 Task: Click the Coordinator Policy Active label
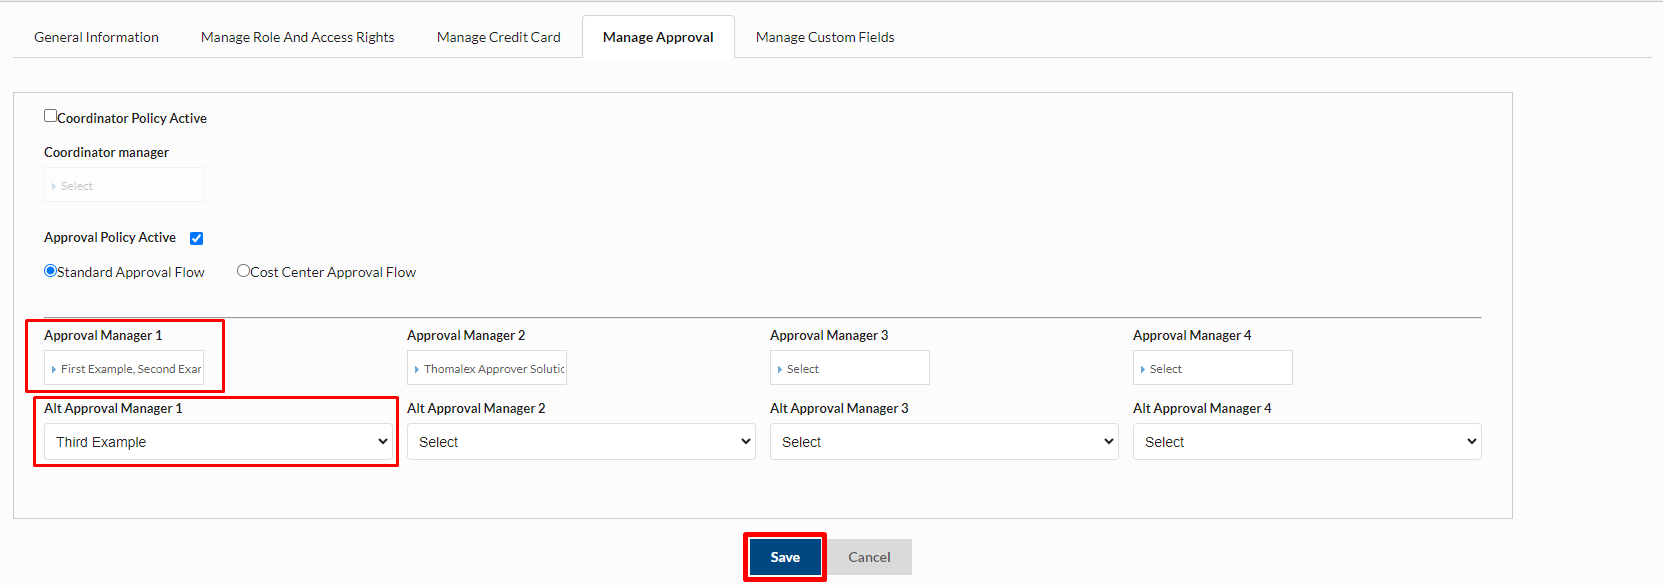132,118
